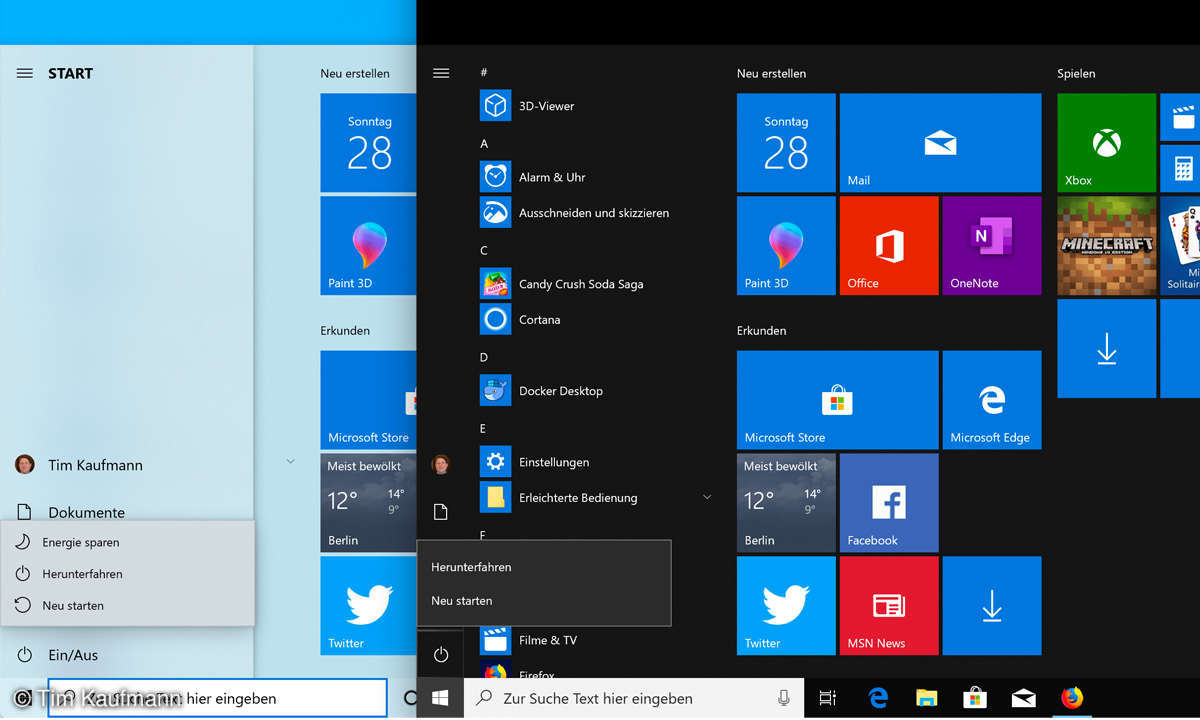
Task: Open Microsoft Store tile in dark Start menu
Action: (837, 400)
